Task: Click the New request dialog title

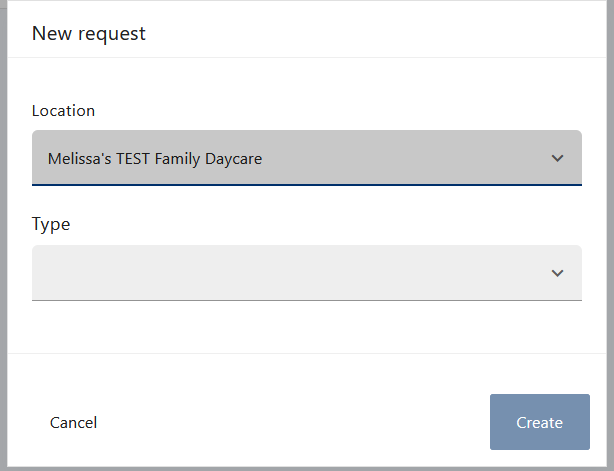Action: 89,34
